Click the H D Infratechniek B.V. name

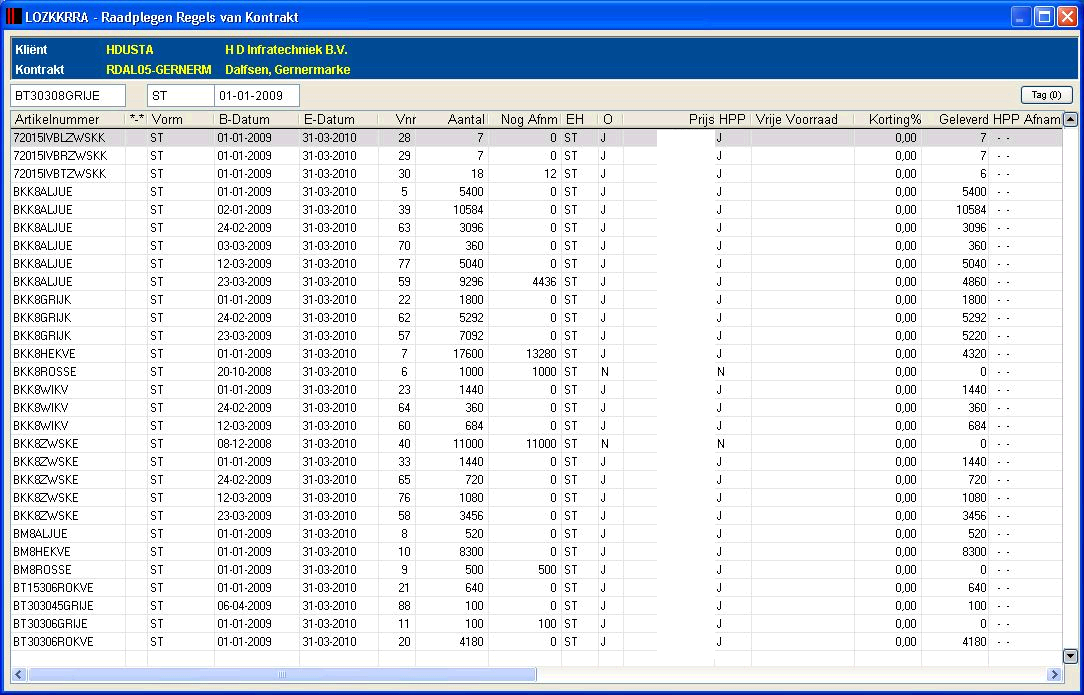click(286, 50)
